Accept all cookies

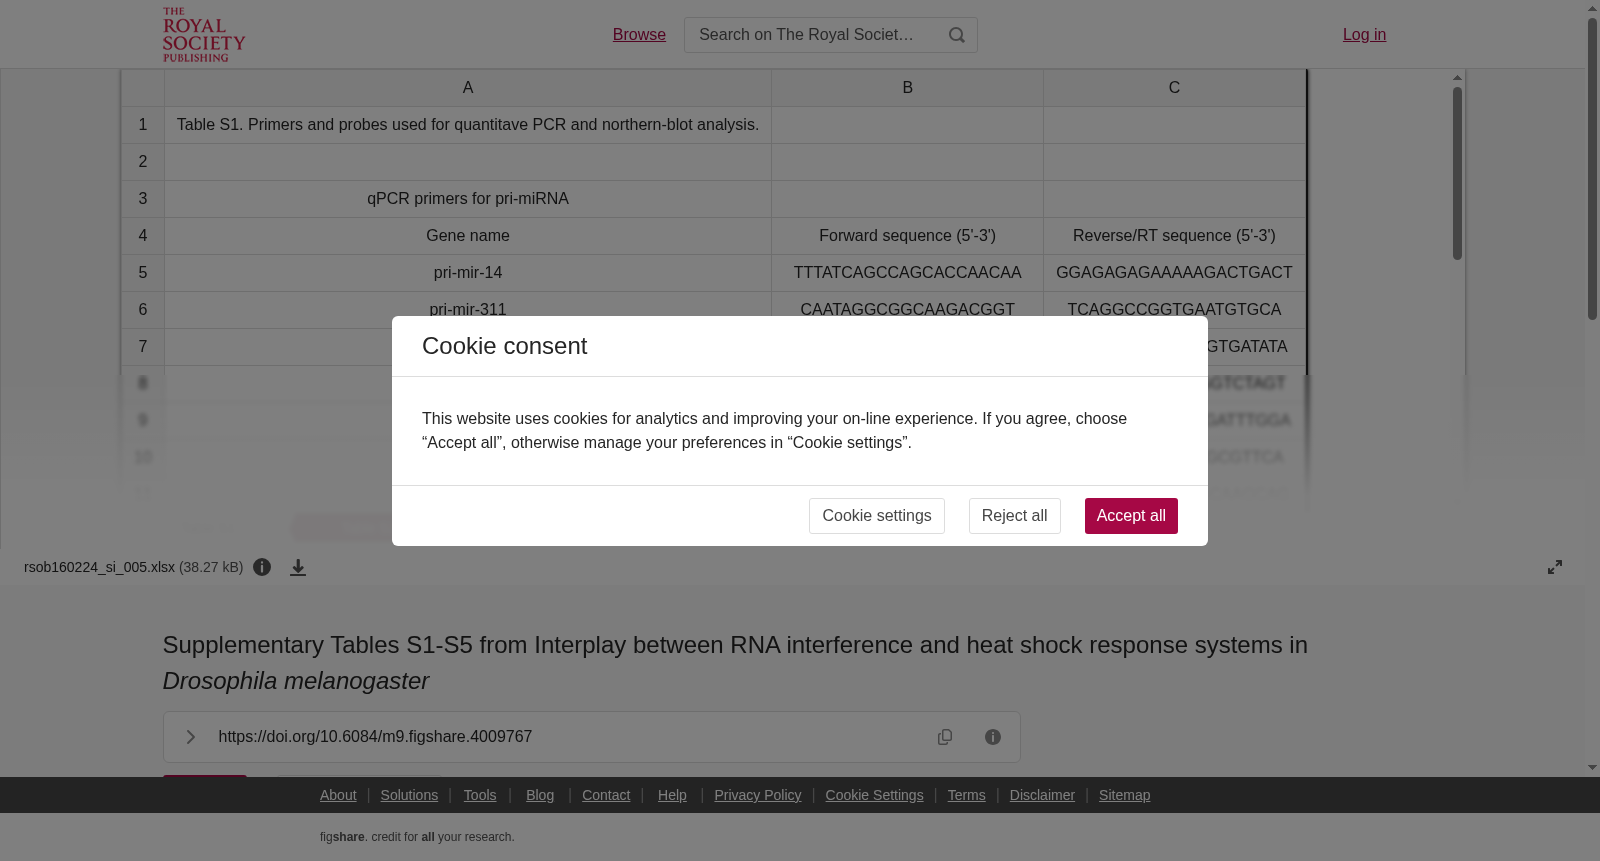[x=1131, y=516]
